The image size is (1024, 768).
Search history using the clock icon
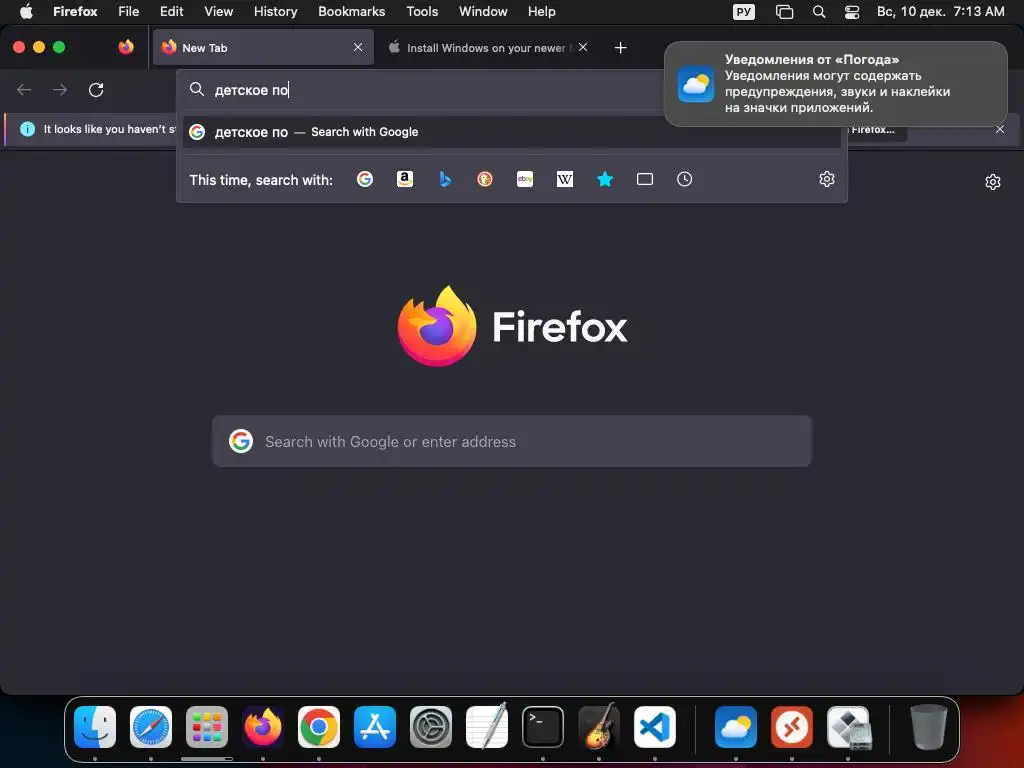tap(684, 179)
